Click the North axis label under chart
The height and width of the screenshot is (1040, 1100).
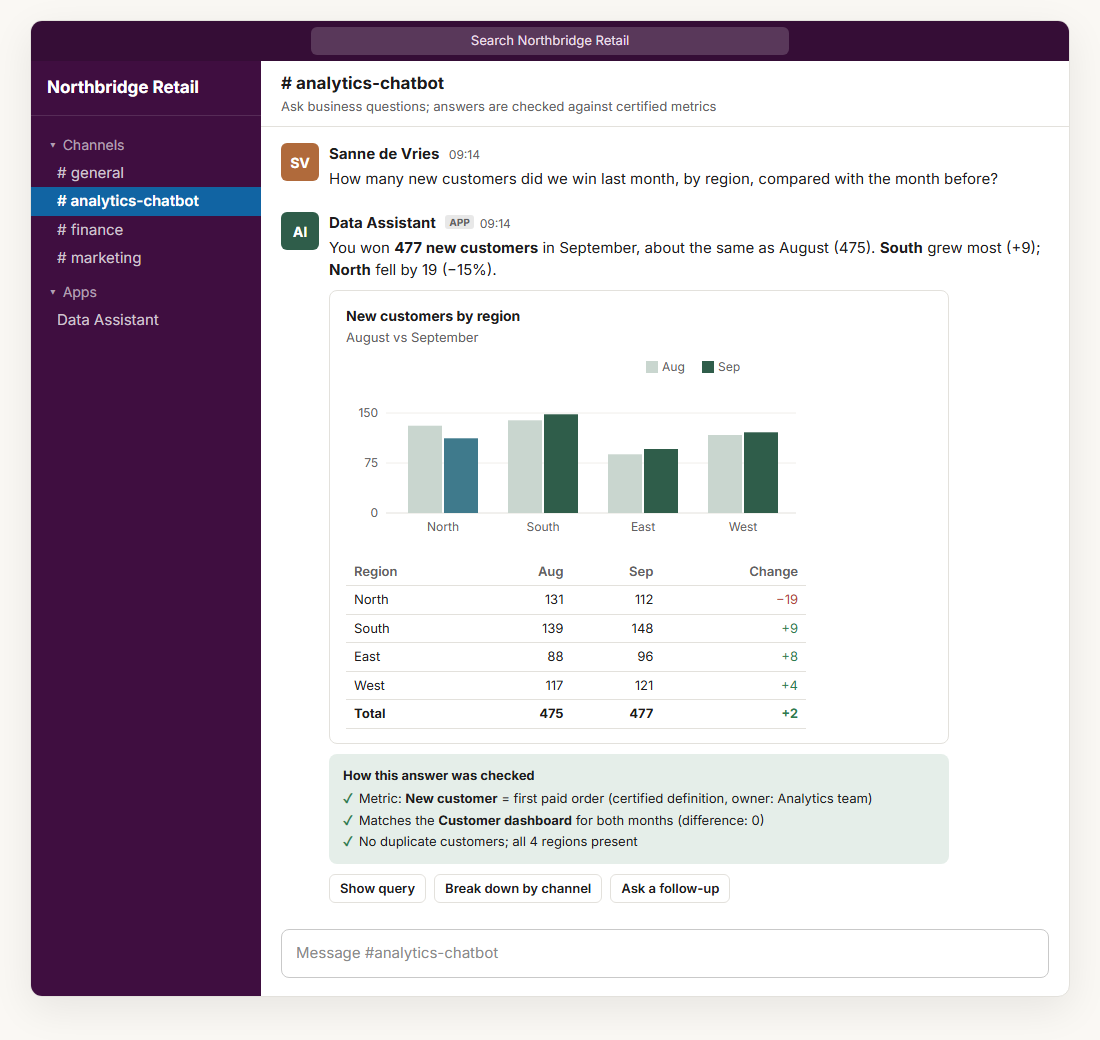443,527
